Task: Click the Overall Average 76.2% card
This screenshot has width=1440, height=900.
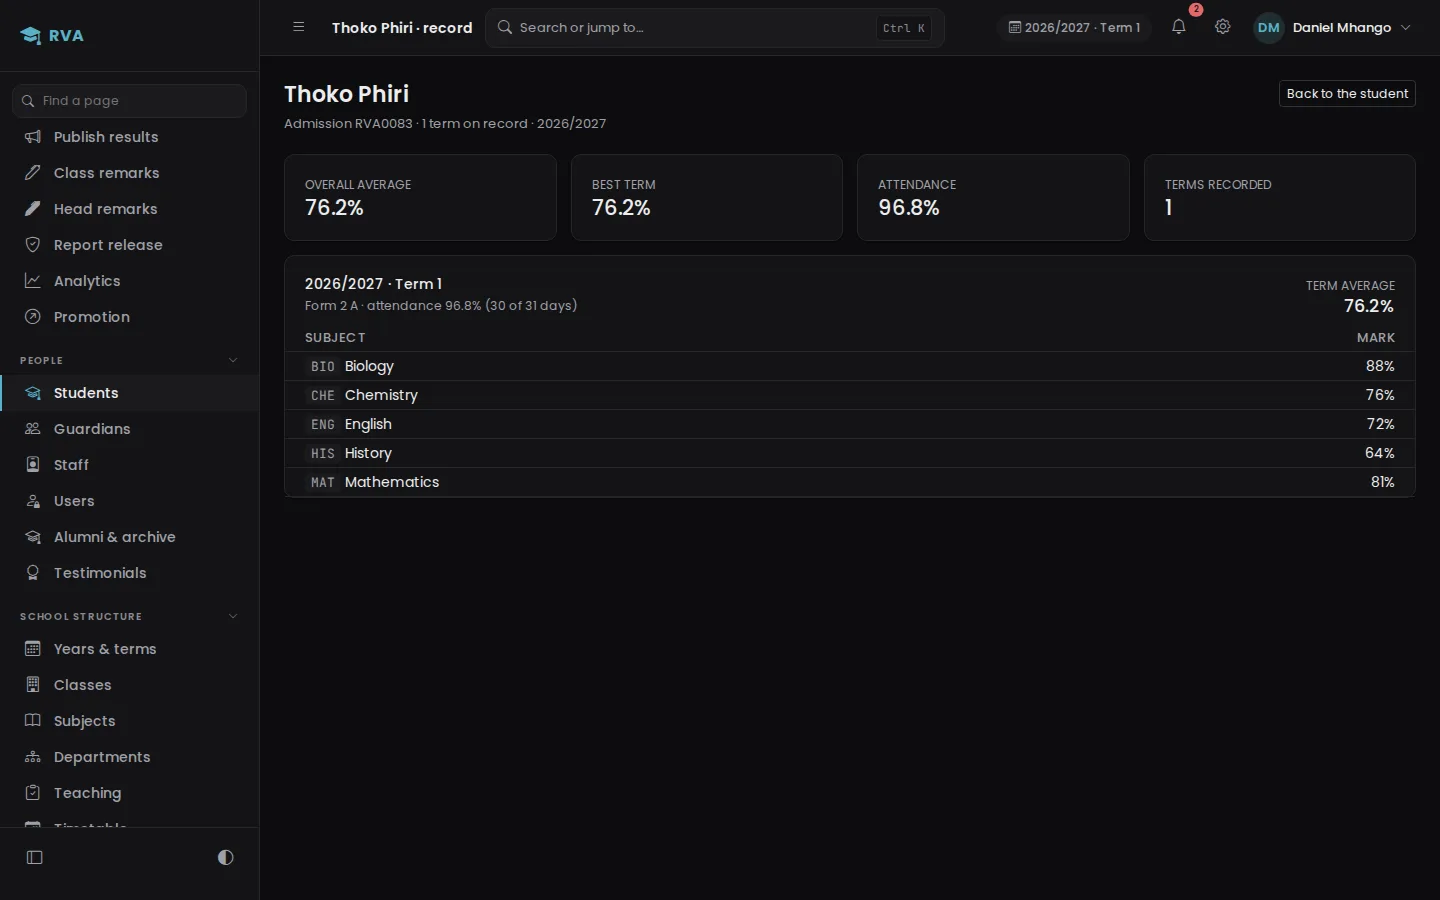Action: pyautogui.click(x=420, y=197)
